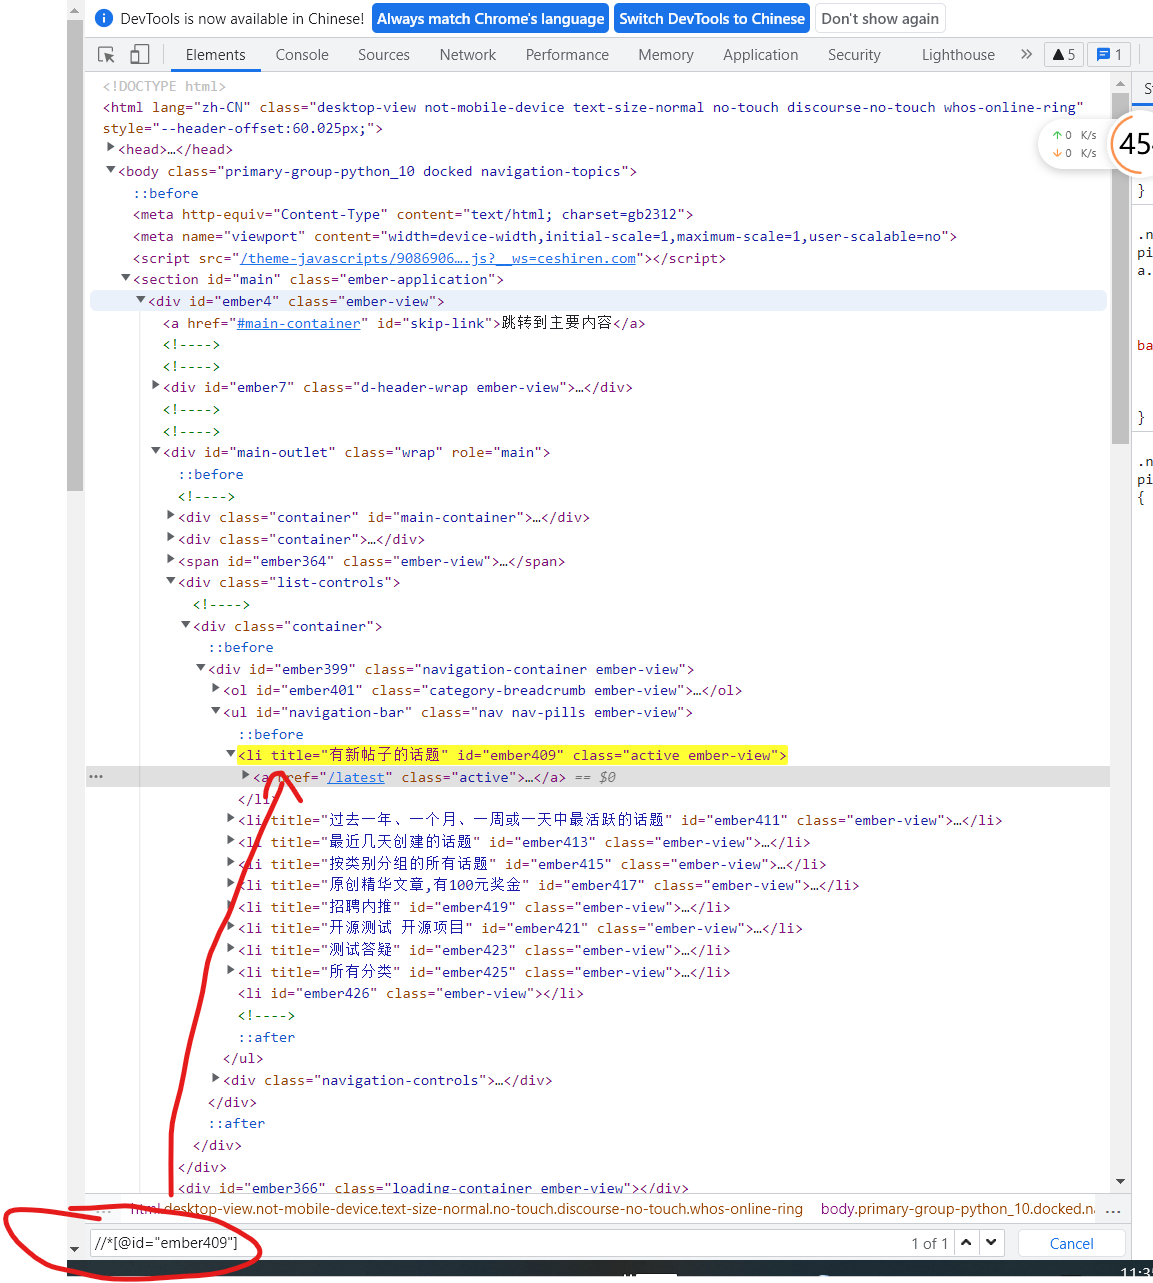Viewport: 1153px width, 1283px height.
Task: Select the inspect element cursor tool
Action: pyautogui.click(x=106, y=55)
